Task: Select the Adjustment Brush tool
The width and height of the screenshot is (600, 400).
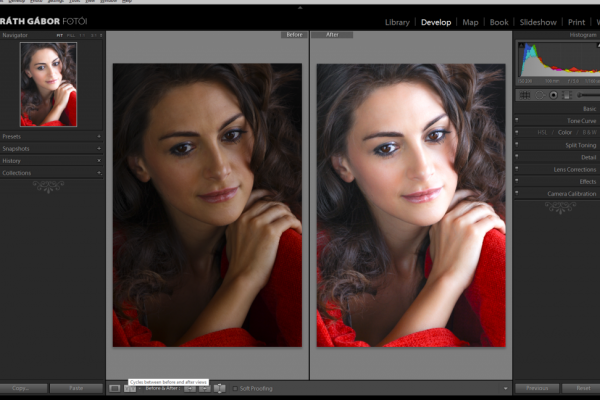Action: [x=589, y=95]
